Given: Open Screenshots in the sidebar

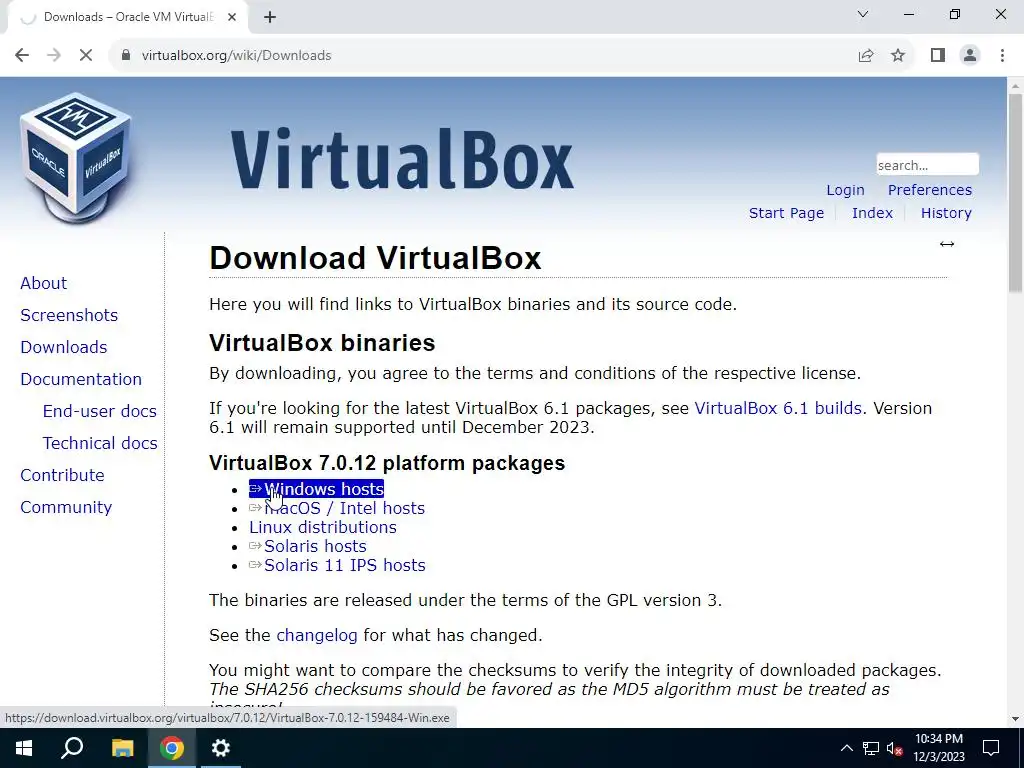Looking at the screenshot, I should pos(69,315).
